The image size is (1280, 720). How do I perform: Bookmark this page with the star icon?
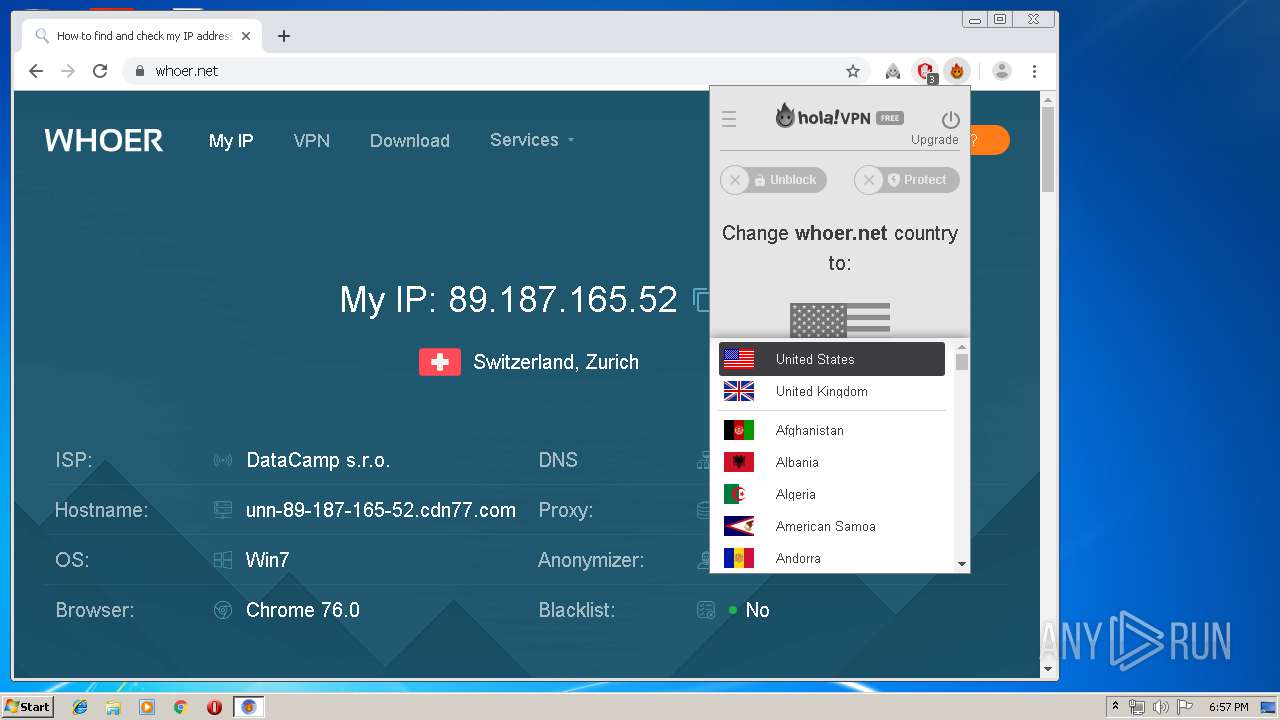click(853, 71)
